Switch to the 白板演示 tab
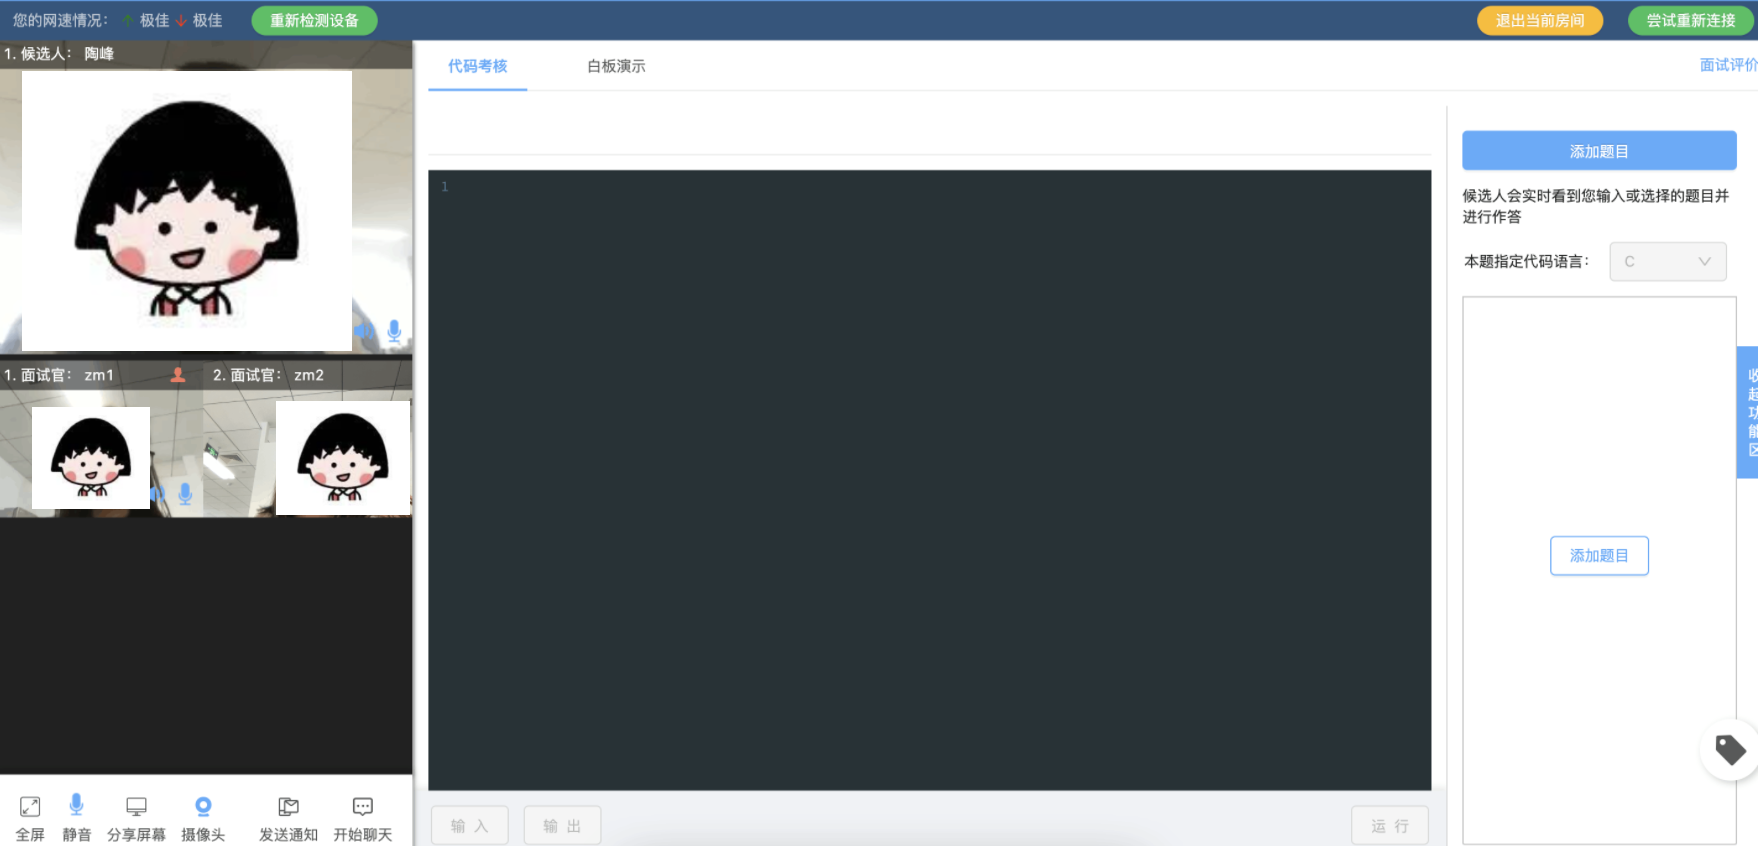Screen dimensions: 1762x846 [616, 66]
